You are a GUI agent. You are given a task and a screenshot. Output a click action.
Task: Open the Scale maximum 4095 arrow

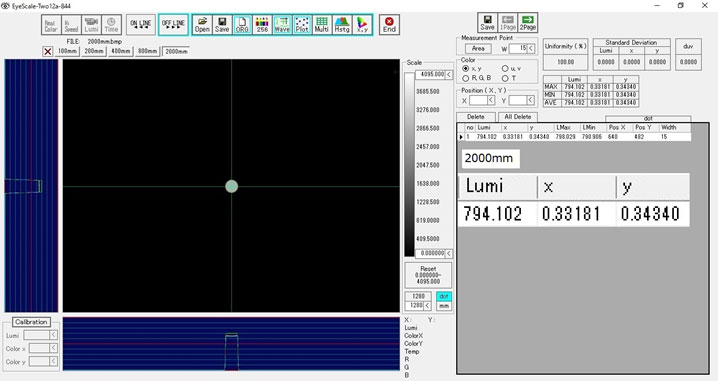tap(449, 74)
